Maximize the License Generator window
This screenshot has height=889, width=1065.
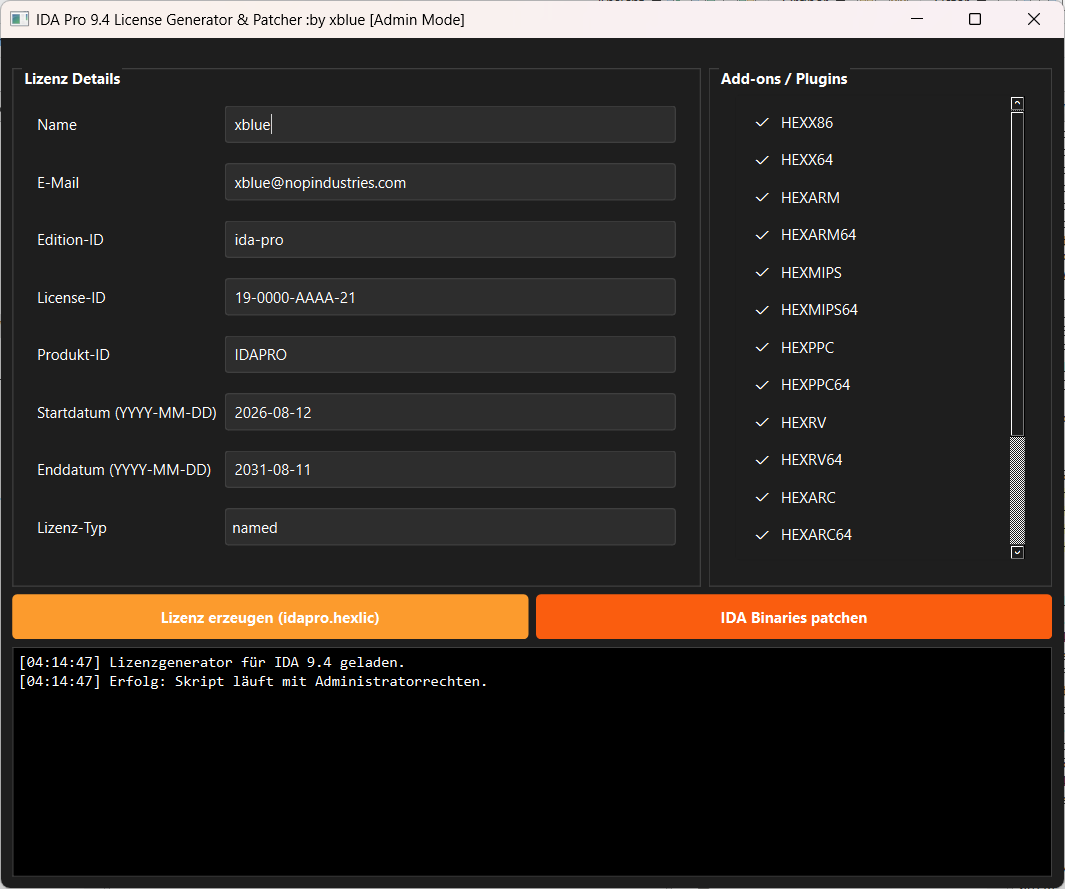click(x=975, y=19)
